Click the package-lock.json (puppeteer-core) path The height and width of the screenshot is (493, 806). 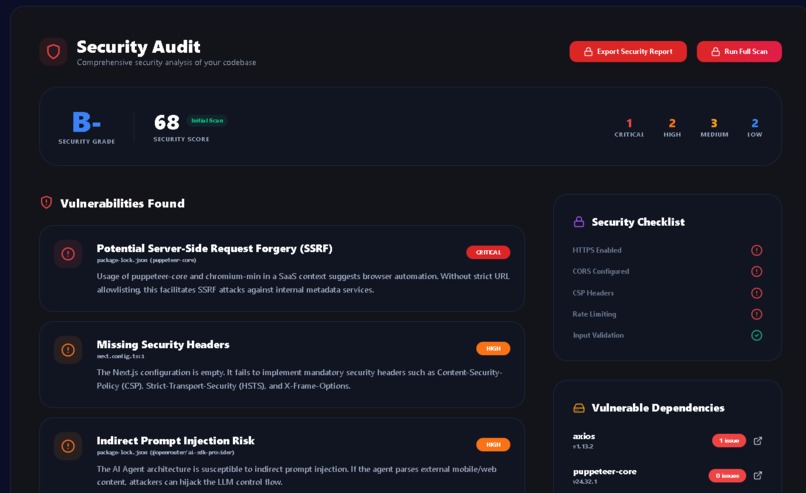(x=146, y=260)
